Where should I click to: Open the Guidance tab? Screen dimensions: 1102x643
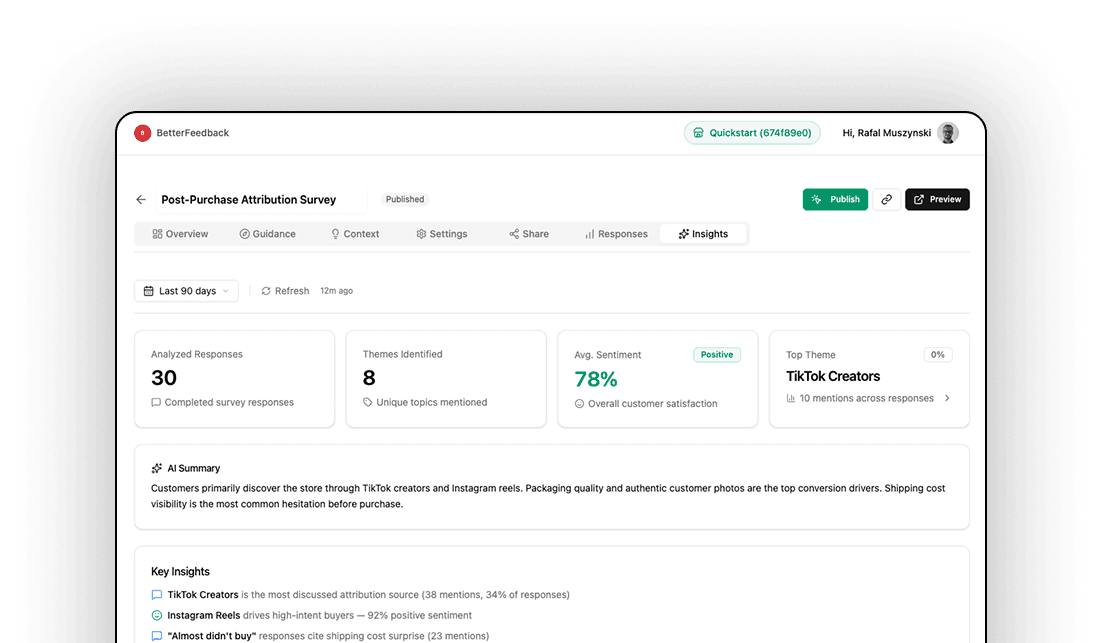pos(268,234)
